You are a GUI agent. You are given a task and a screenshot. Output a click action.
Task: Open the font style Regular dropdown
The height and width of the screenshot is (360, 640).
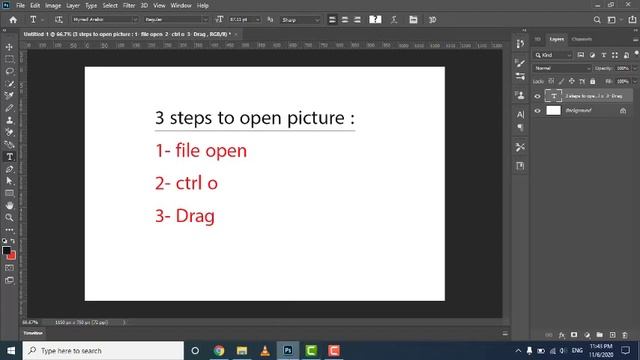pos(176,20)
